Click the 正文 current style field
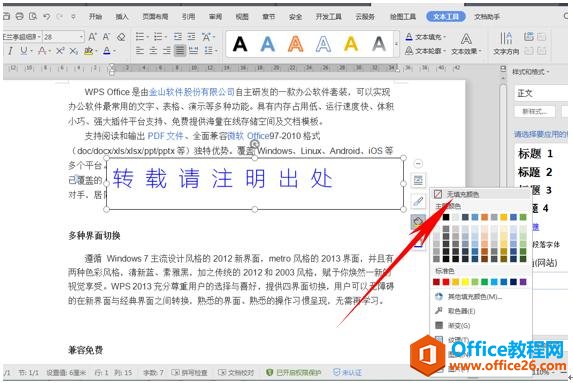The image size is (573, 383). point(541,93)
